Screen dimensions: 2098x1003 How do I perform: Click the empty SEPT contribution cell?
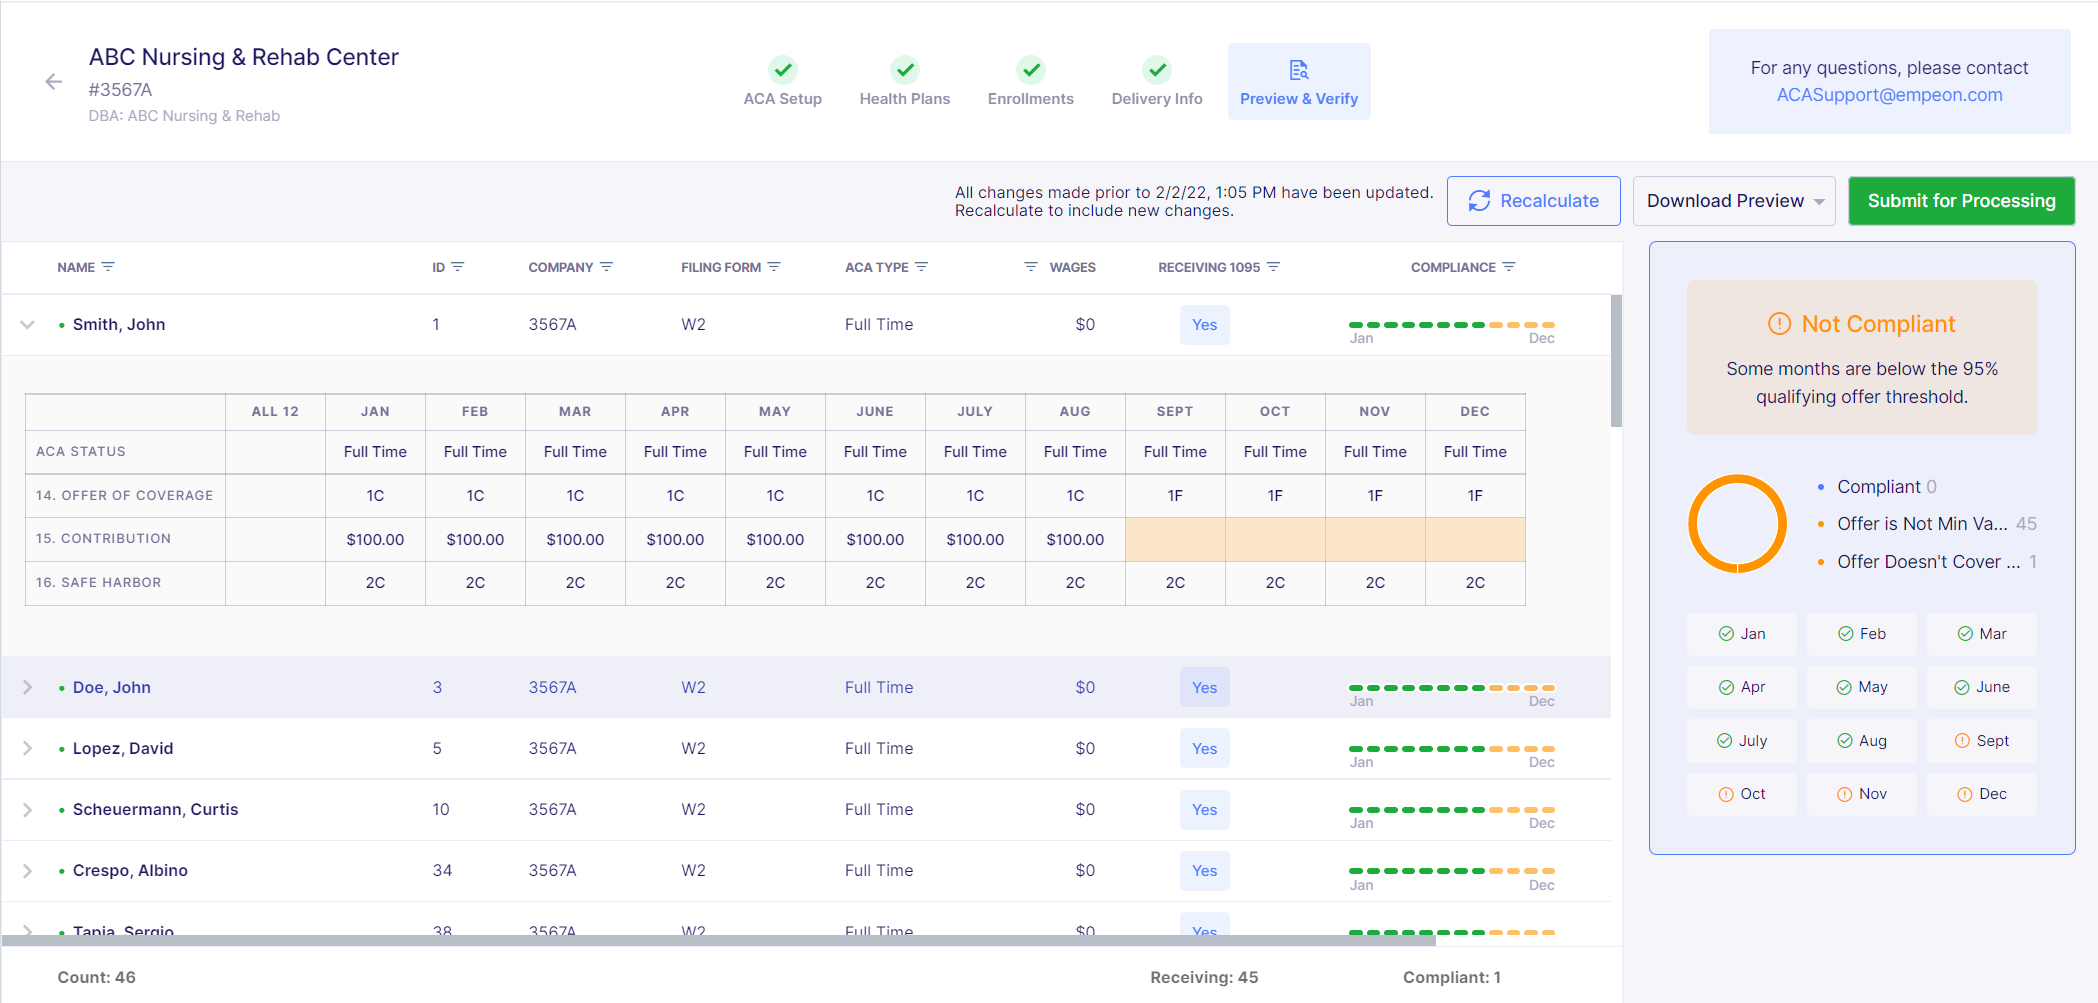1175,539
